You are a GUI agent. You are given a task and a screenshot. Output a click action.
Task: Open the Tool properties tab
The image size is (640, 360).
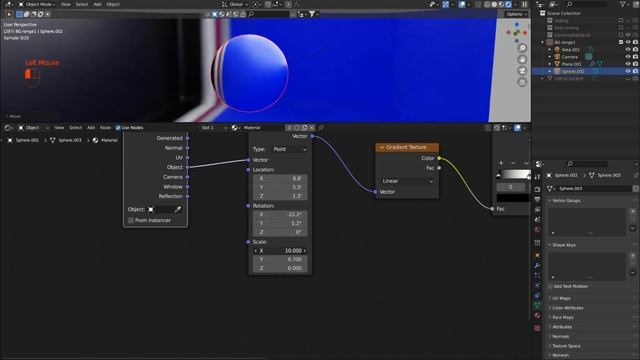point(538,177)
